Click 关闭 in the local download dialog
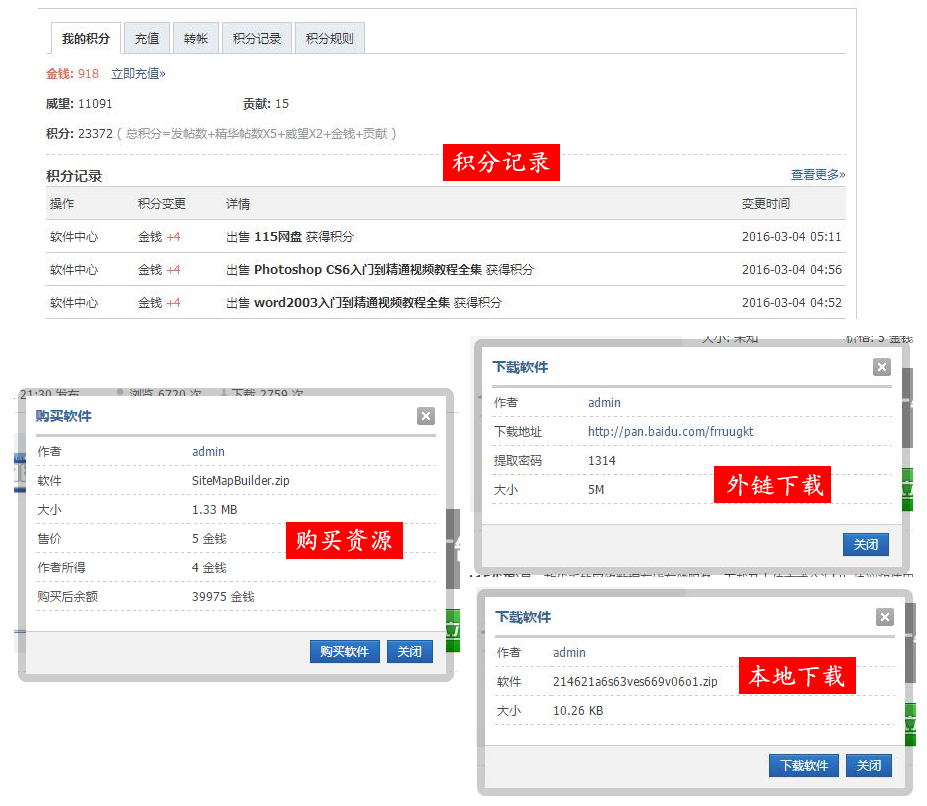927x806 pixels. tap(868, 765)
